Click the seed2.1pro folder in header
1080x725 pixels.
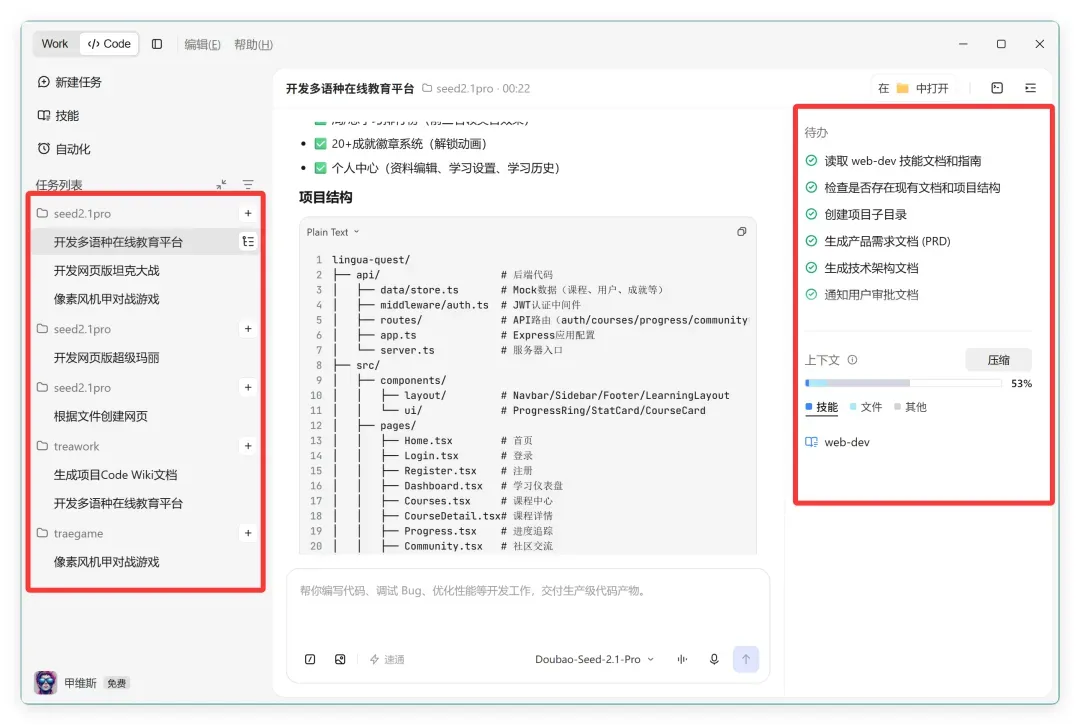click(457, 88)
